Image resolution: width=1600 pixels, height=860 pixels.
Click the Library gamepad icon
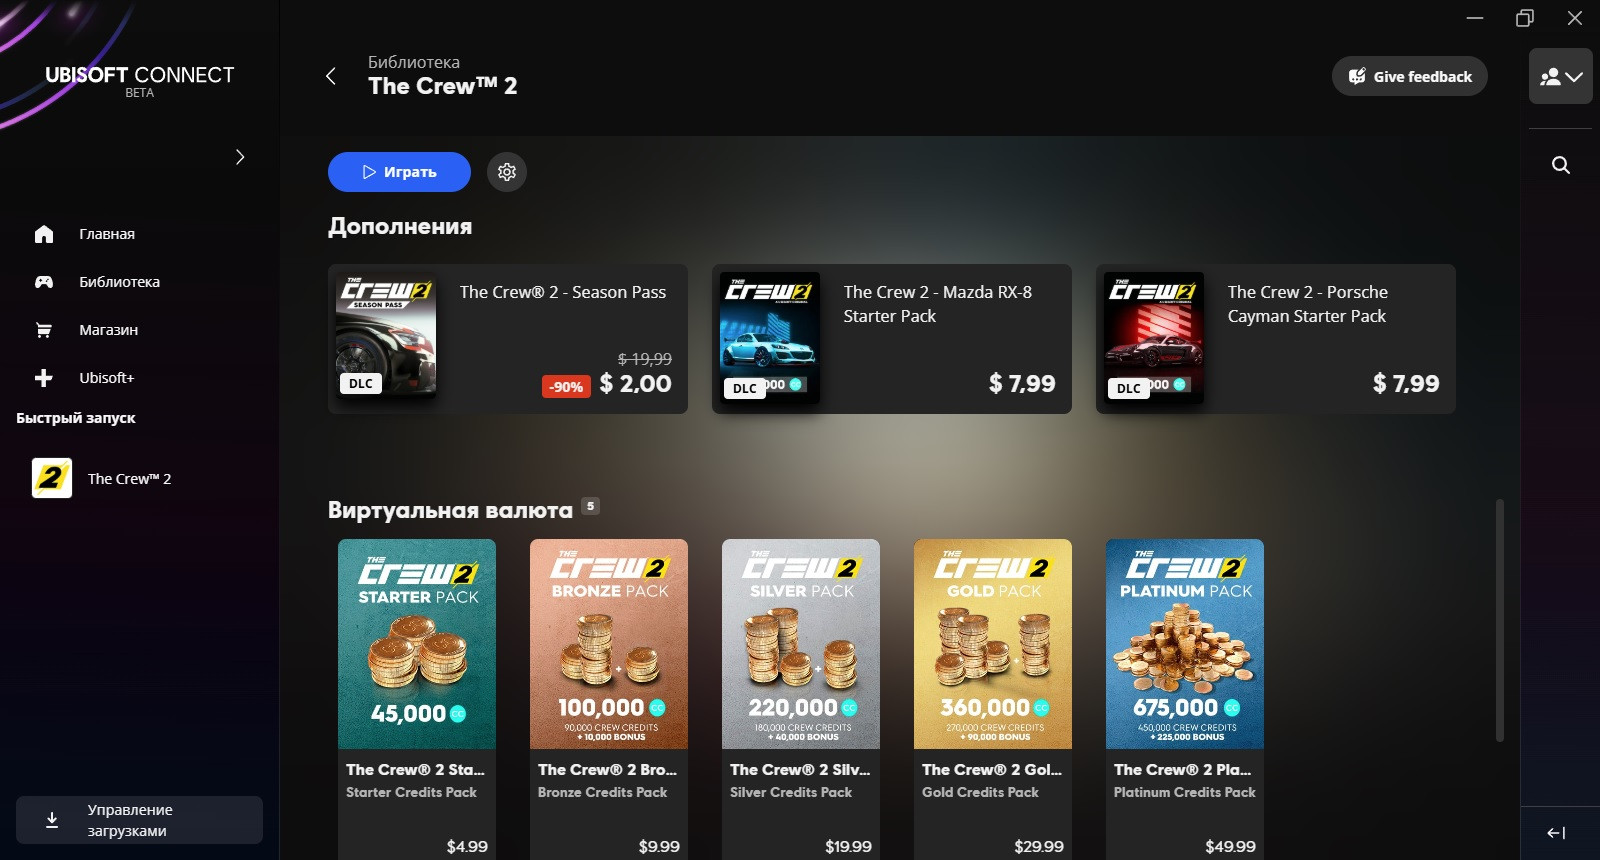(44, 282)
